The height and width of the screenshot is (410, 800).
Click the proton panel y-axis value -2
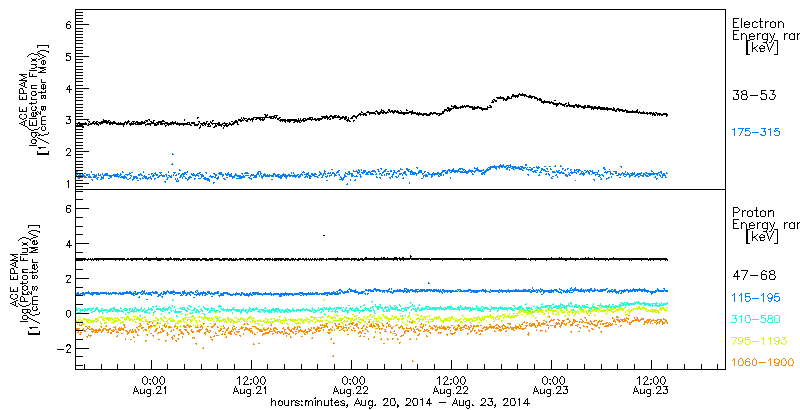(x=63, y=348)
